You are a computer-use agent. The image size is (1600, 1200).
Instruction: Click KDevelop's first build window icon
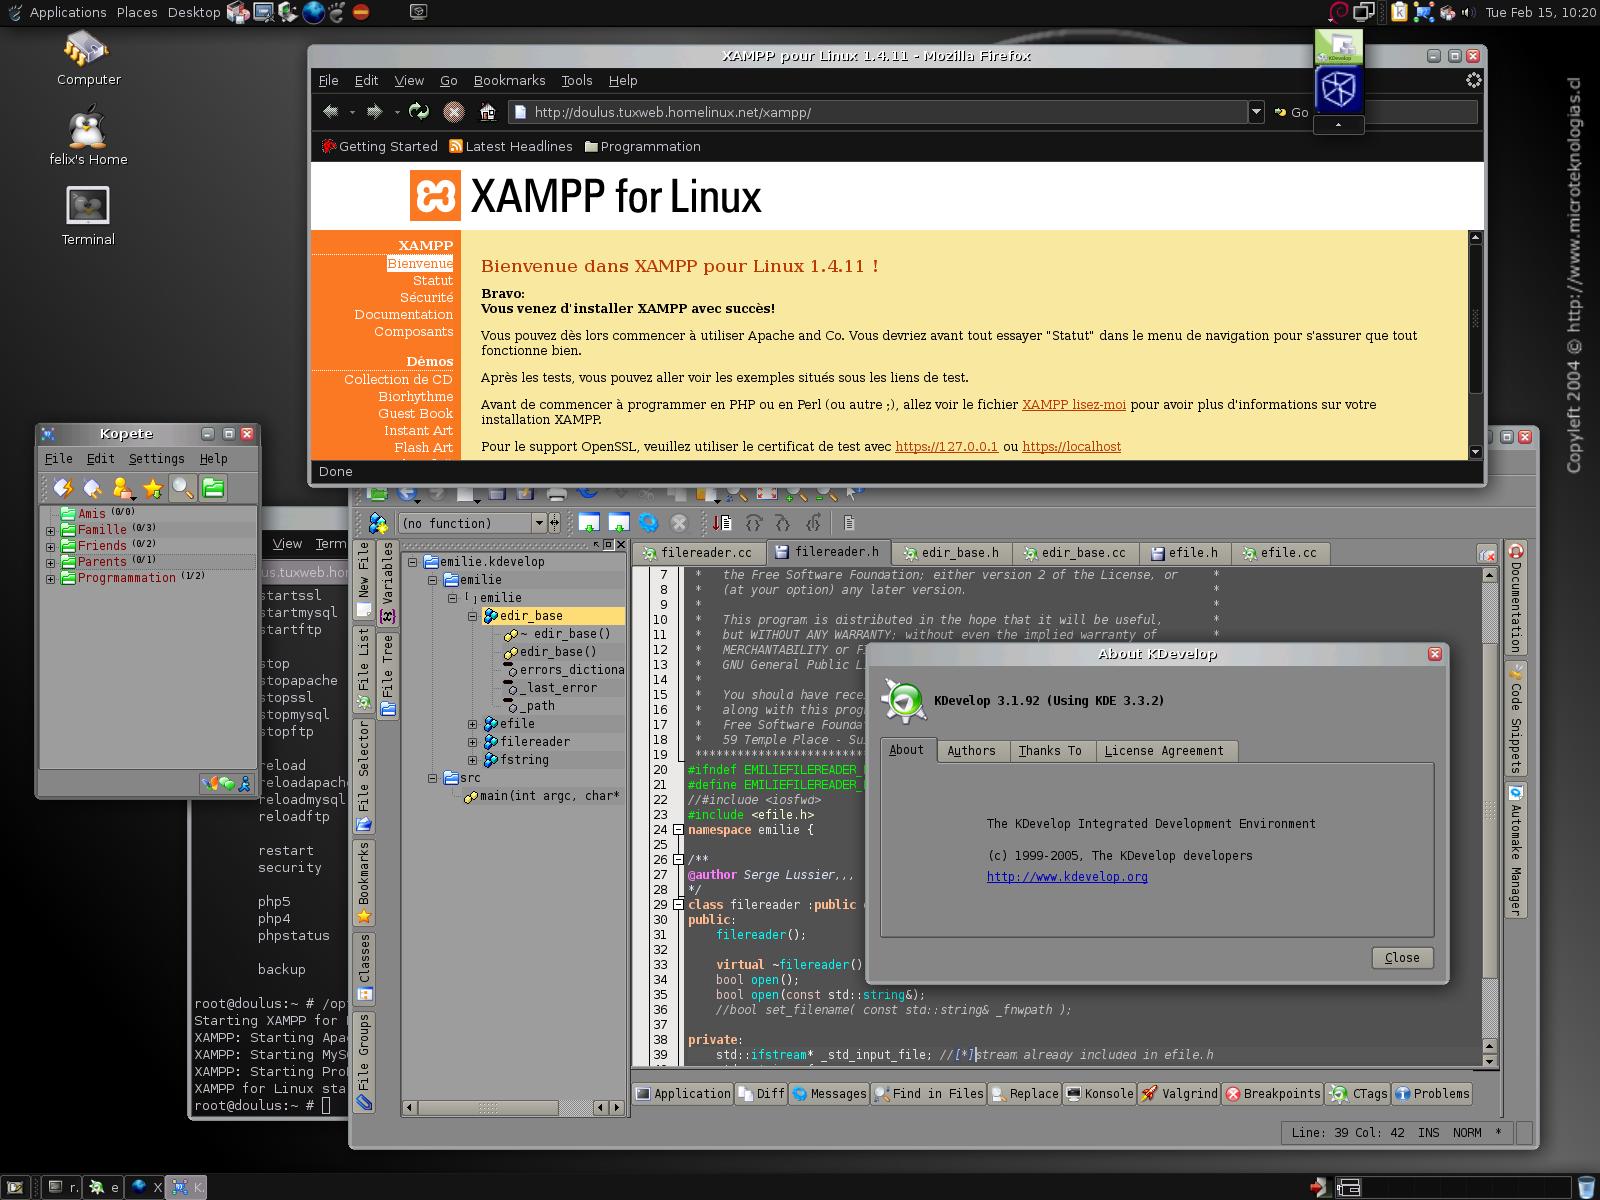point(589,523)
